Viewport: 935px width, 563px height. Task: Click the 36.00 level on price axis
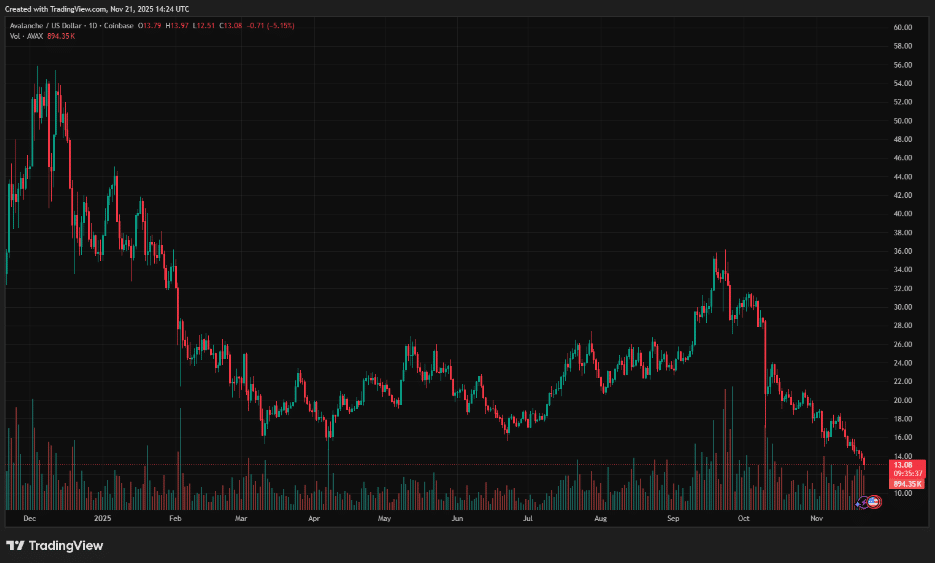click(904, 251)
